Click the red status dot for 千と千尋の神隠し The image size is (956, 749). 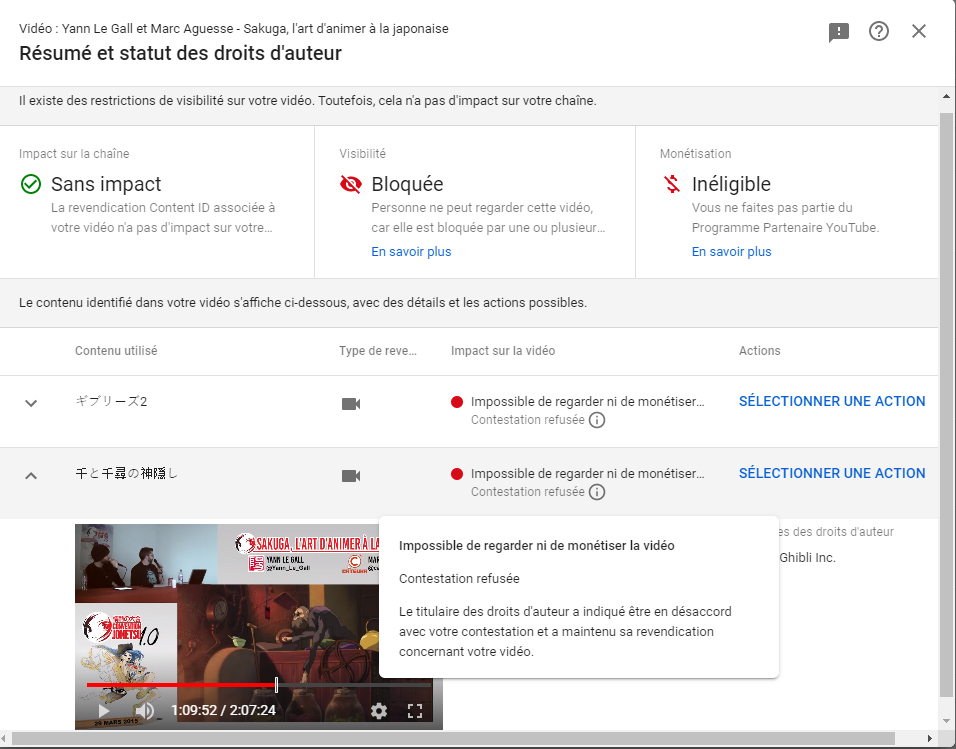coord(457,474)
